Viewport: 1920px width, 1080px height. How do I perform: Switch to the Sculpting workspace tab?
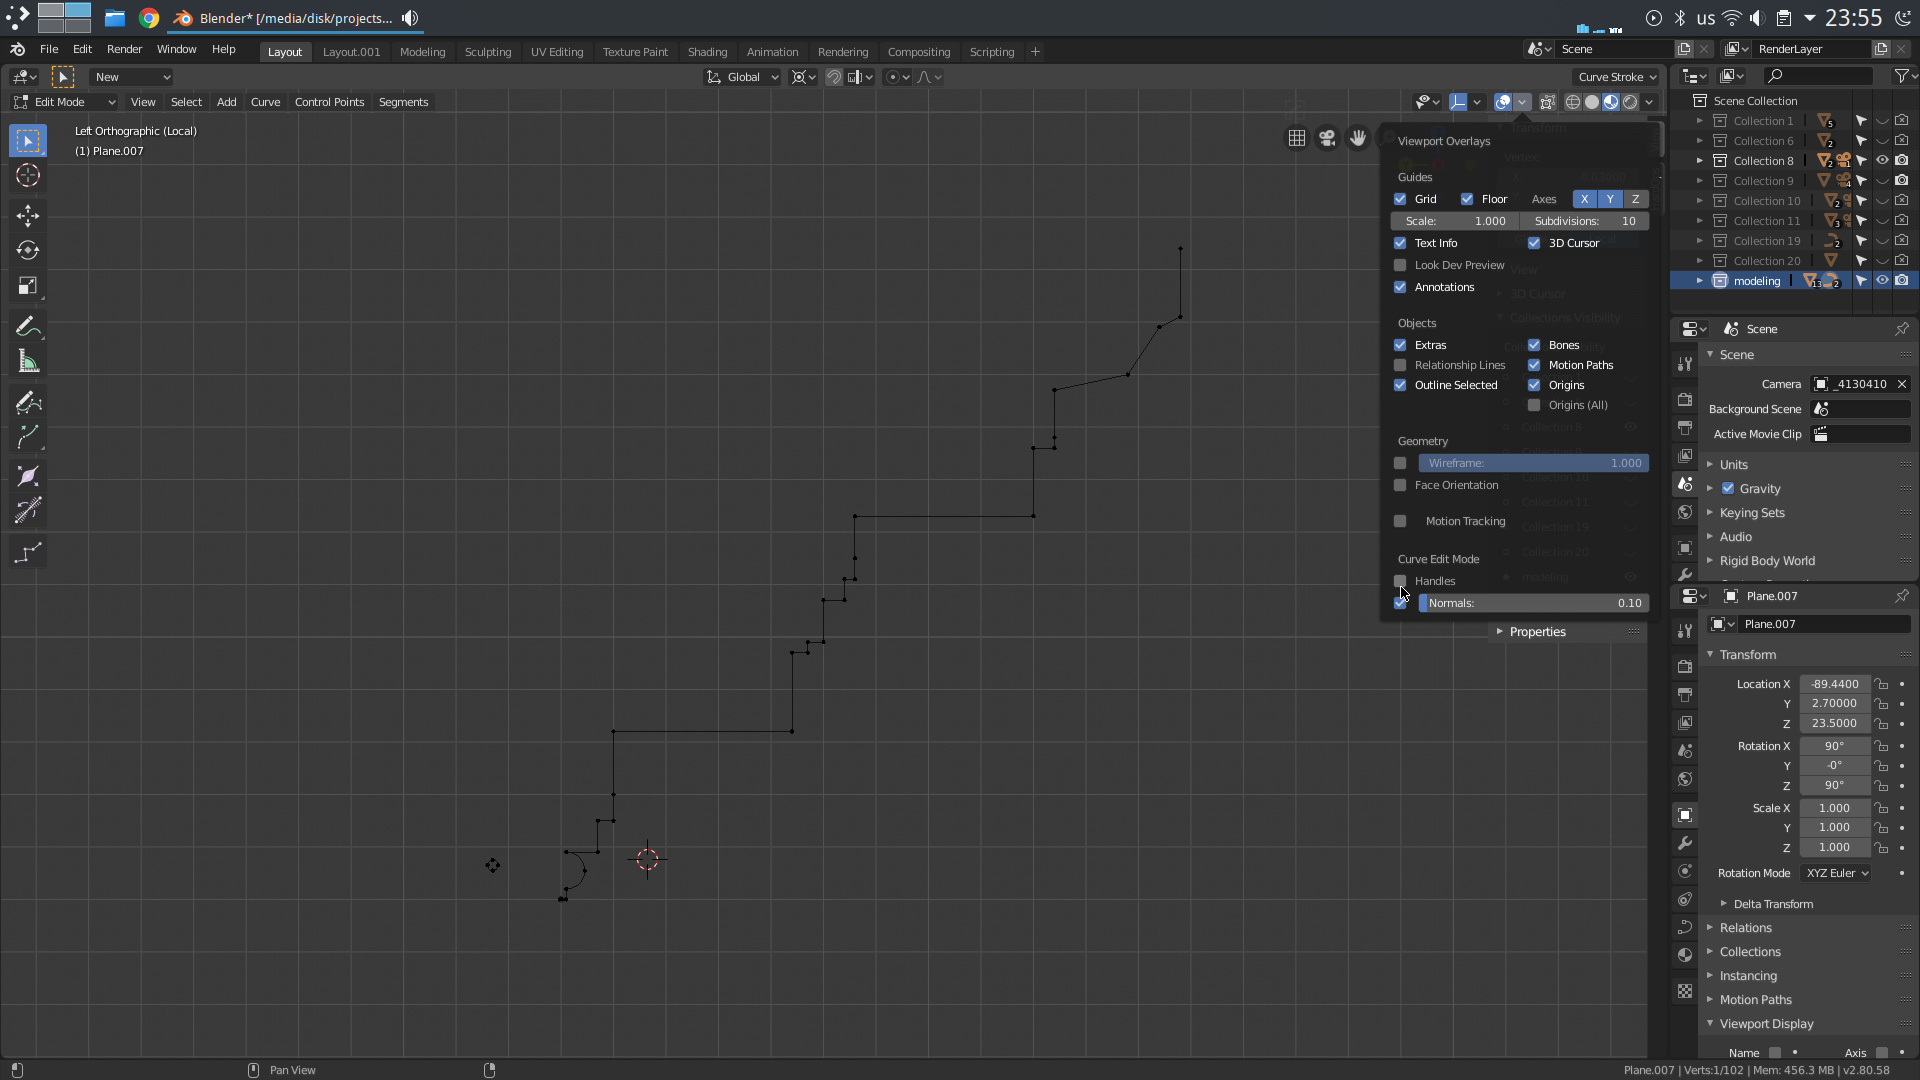tap(487, 52)
